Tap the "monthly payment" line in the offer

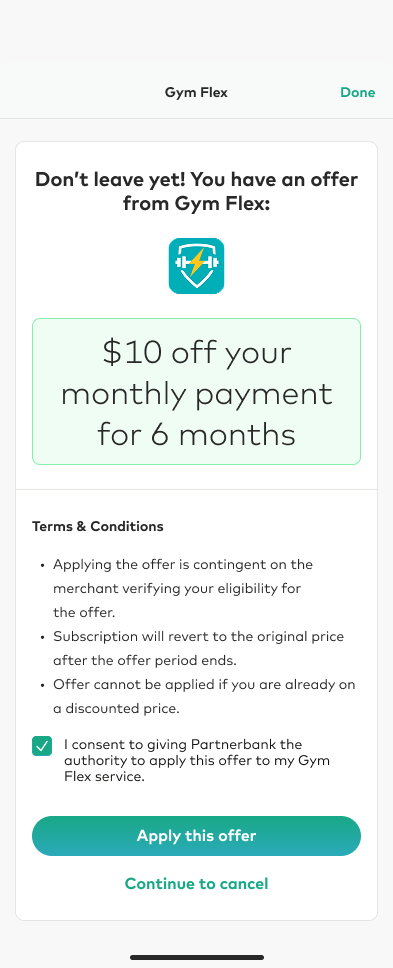click(x=196, y=393)
